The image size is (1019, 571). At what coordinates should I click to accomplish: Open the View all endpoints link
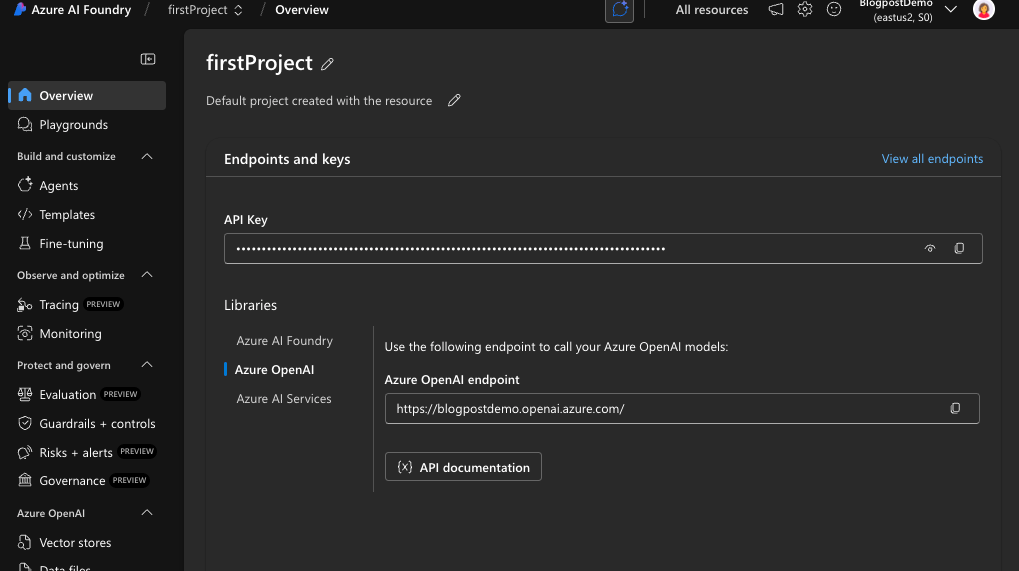(932, 159)
